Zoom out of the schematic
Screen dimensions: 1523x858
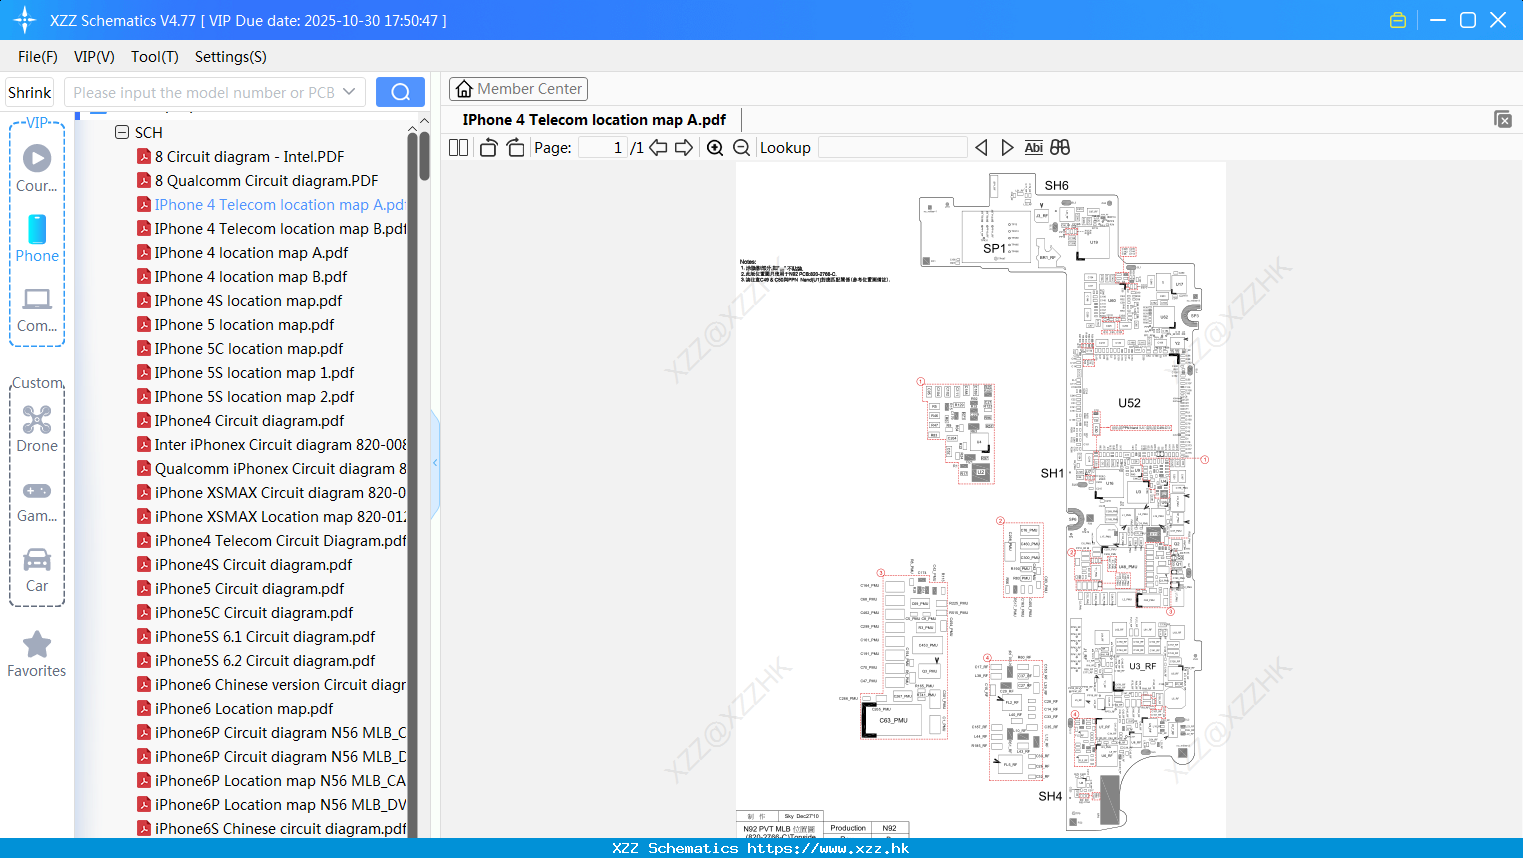click(742, 147)
